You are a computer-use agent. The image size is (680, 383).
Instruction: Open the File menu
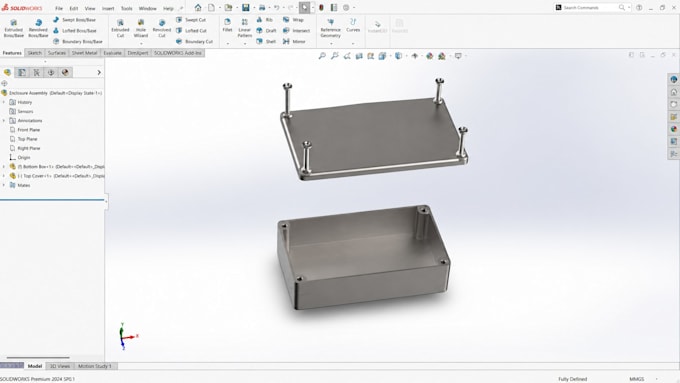[x=59, y=8]
